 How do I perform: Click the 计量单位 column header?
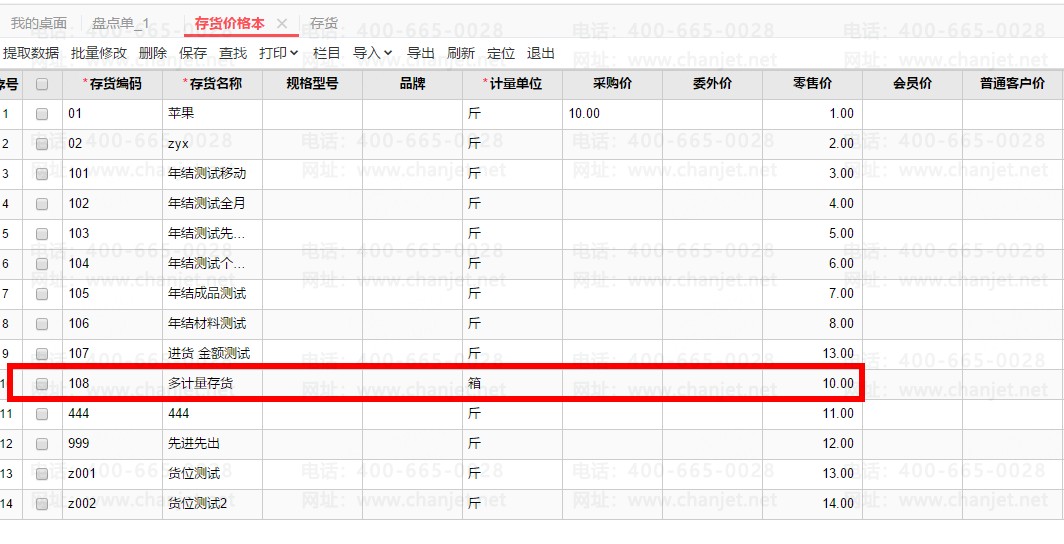pyautogui.click(x=512, y=84)
